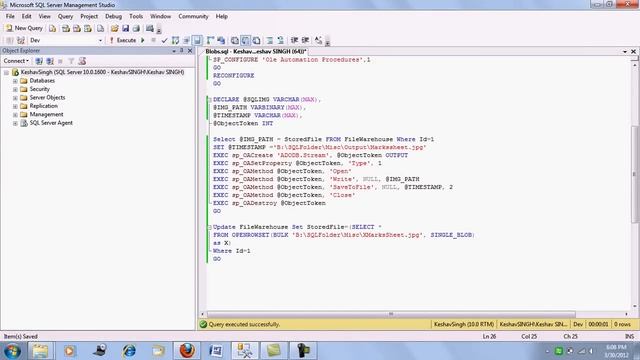Open the Community menu
640x360 pixels.
193,16
